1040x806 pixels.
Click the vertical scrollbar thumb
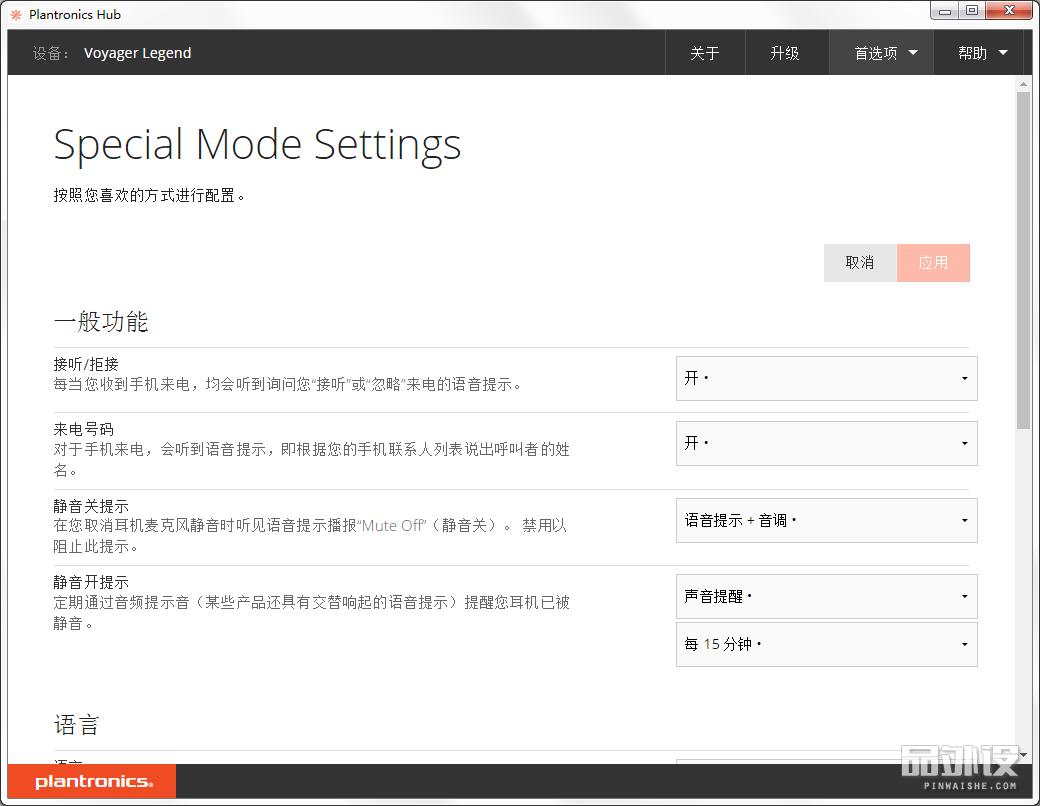pyautogui.click(x=1023, y=260)
